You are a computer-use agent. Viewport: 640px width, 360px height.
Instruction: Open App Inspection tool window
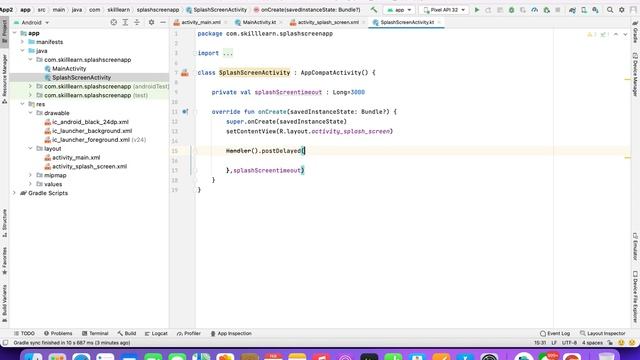tap(231, 333)
